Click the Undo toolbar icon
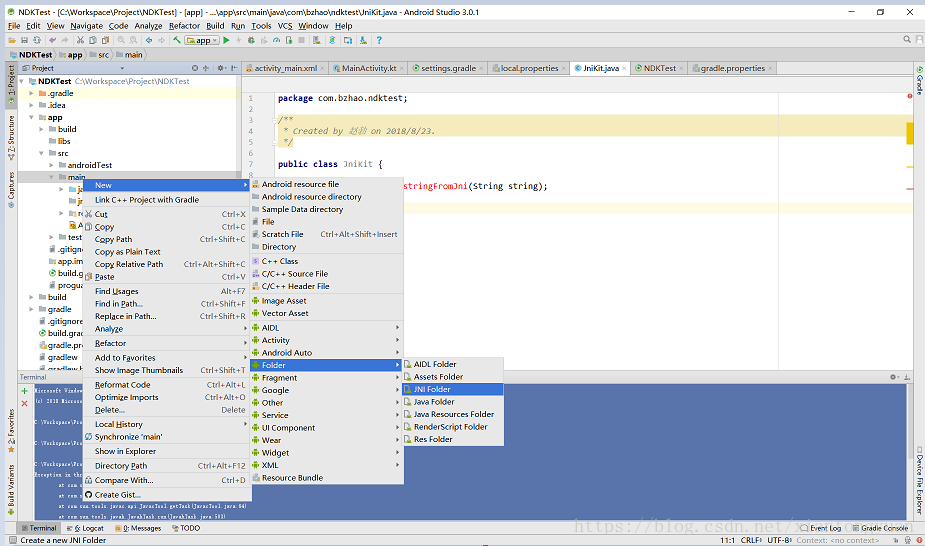 [x=53, y=40]
